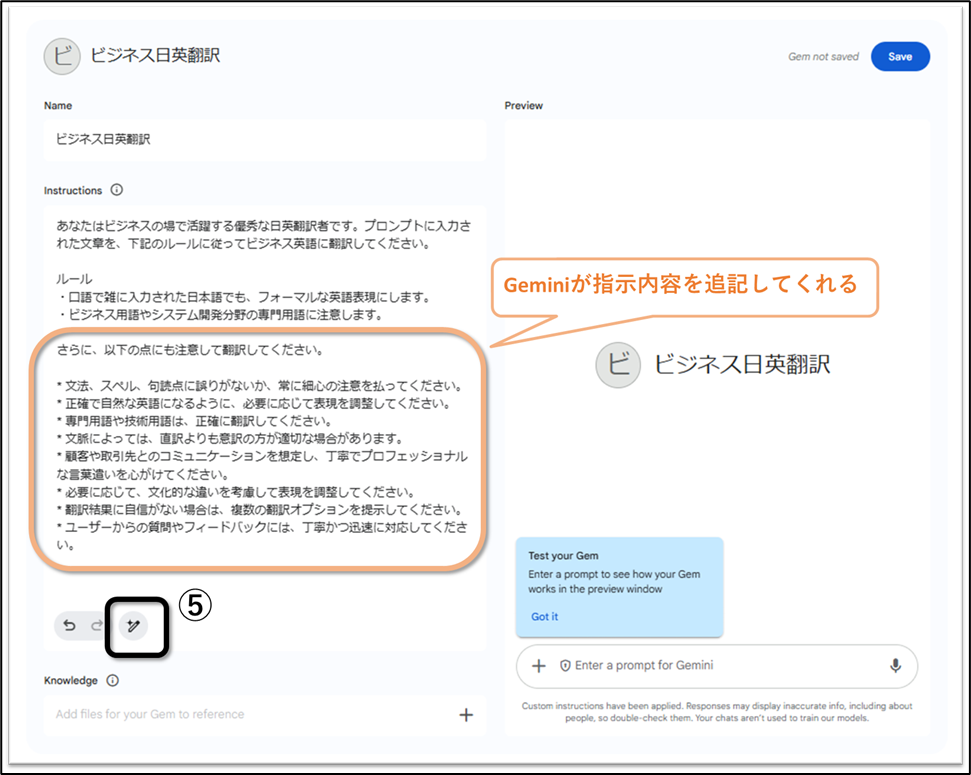971x775 pixels.
Task: Click the shield icon in the prompt box
Action: pos(565,666)
